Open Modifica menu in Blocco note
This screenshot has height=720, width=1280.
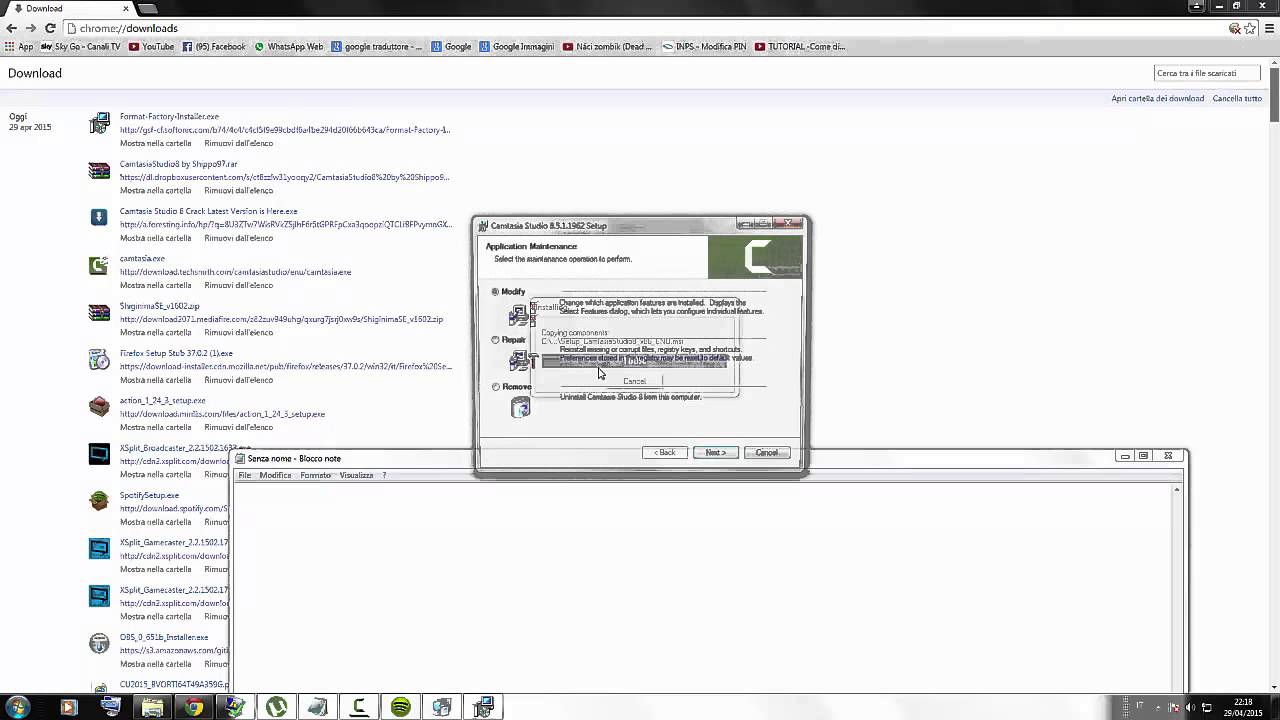click(275, 475)
